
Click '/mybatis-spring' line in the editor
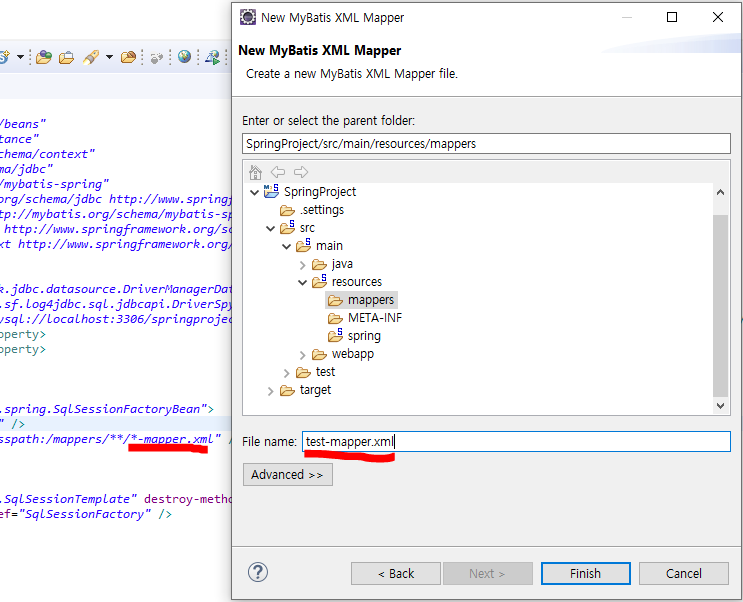click(x=54, y=184)
